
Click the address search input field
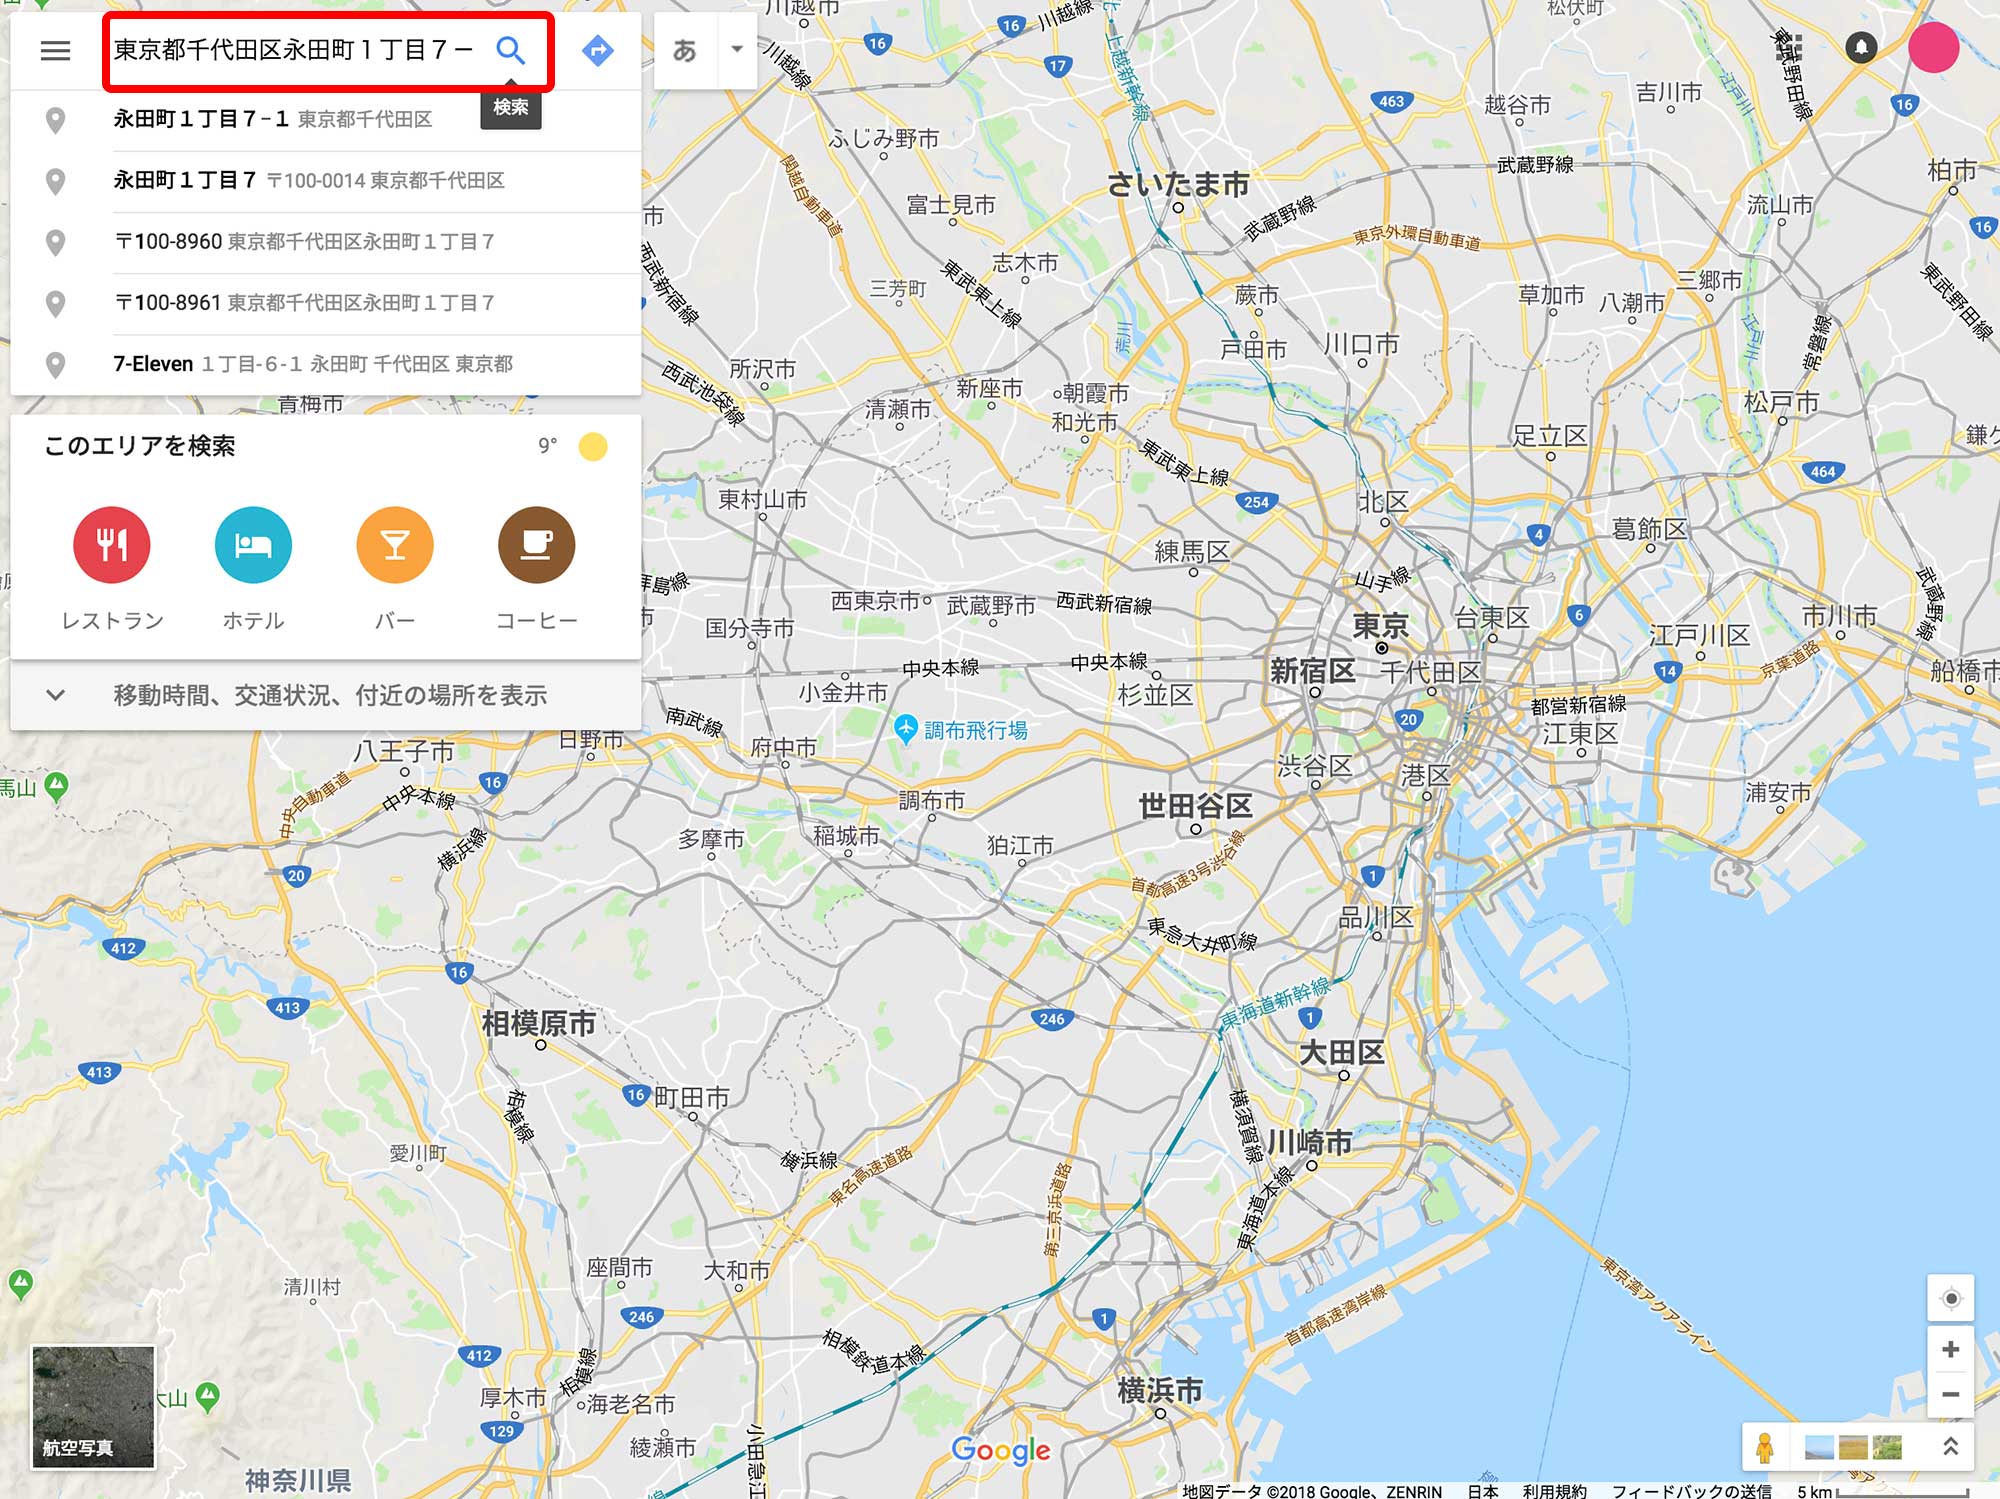[x=295, y=50]
